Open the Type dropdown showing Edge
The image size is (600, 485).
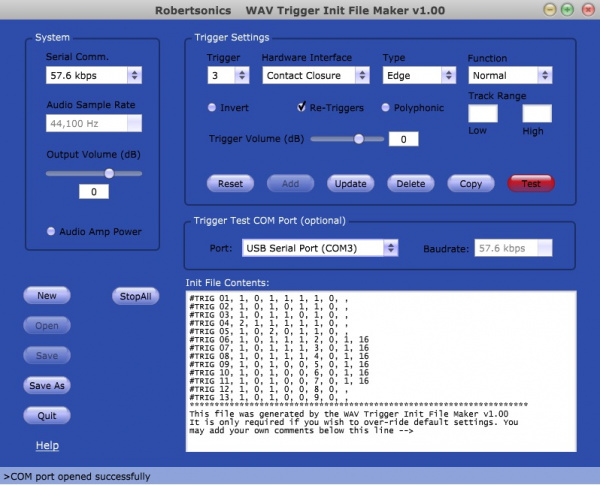[419, 75]
